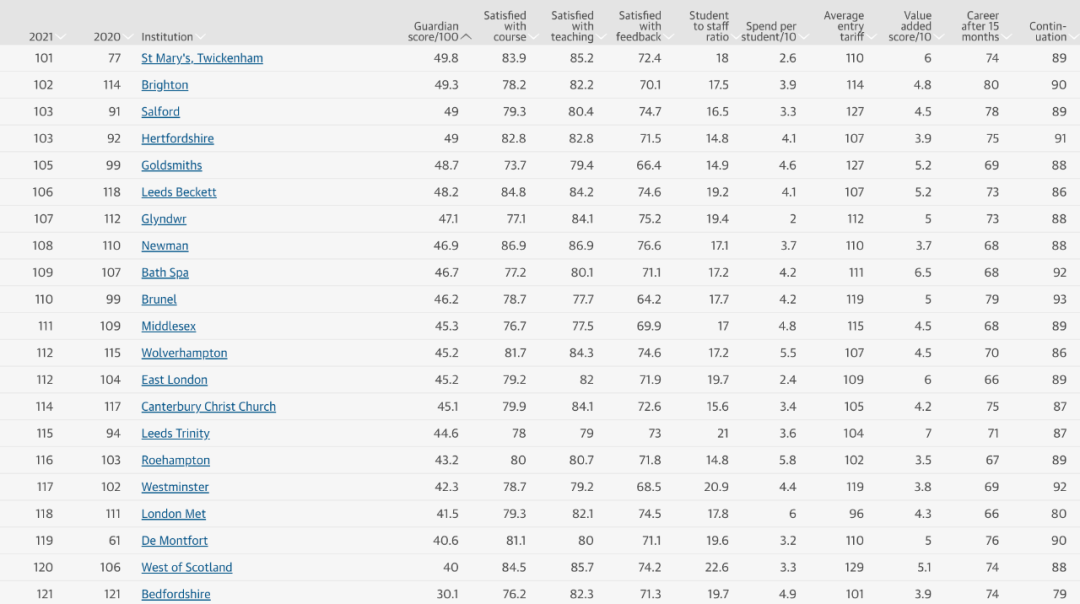Sort by Satisfied with feedback arrow
Screen dimensions: 1080x604
pyautogui.click(x=668, y=37)
